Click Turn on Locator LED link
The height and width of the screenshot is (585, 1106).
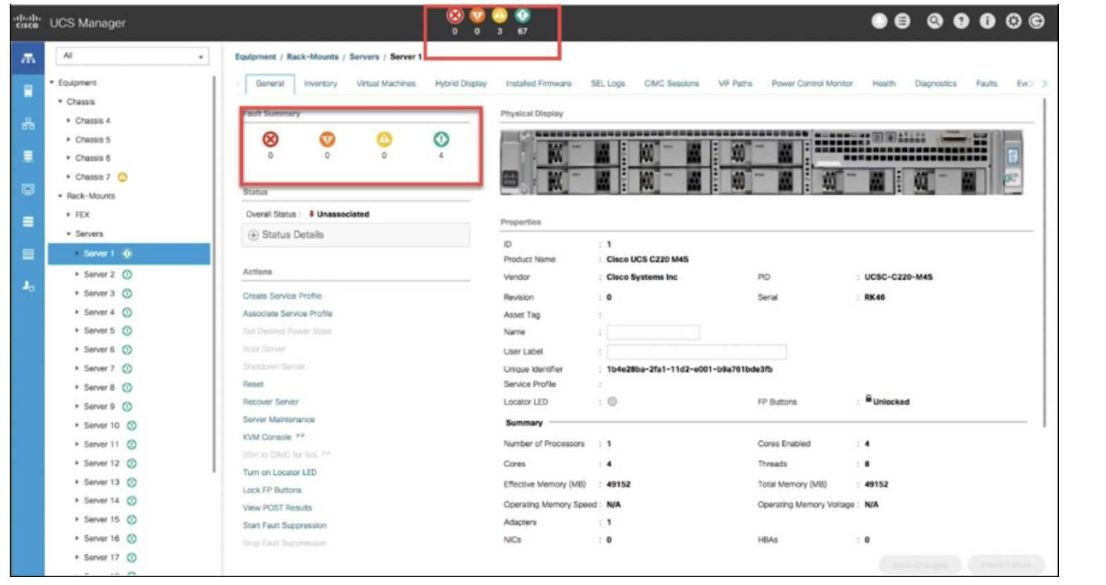(x=279, y=472)
